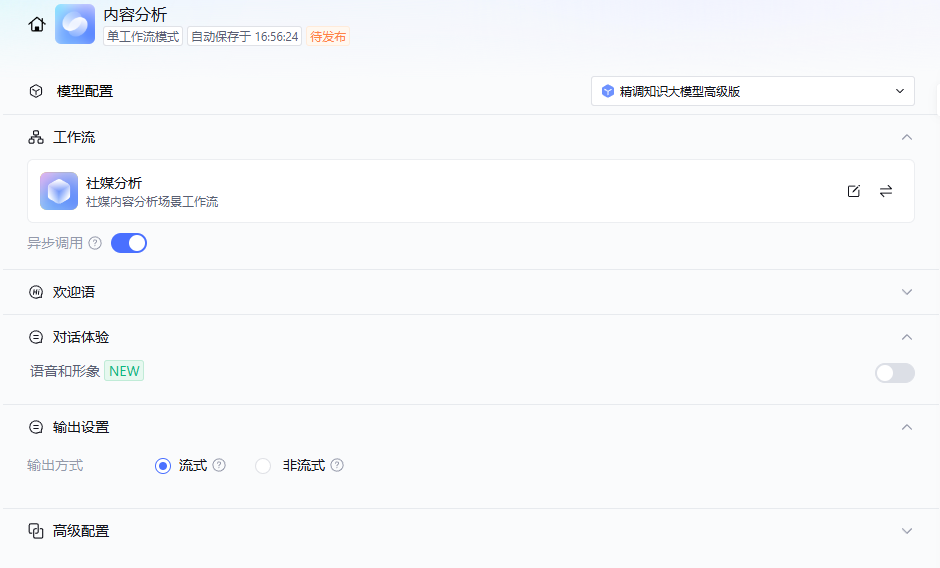Viewport: 940px width, 568px height.
Task: Show help for 异步调用
Action: click(x=95, y=243)
